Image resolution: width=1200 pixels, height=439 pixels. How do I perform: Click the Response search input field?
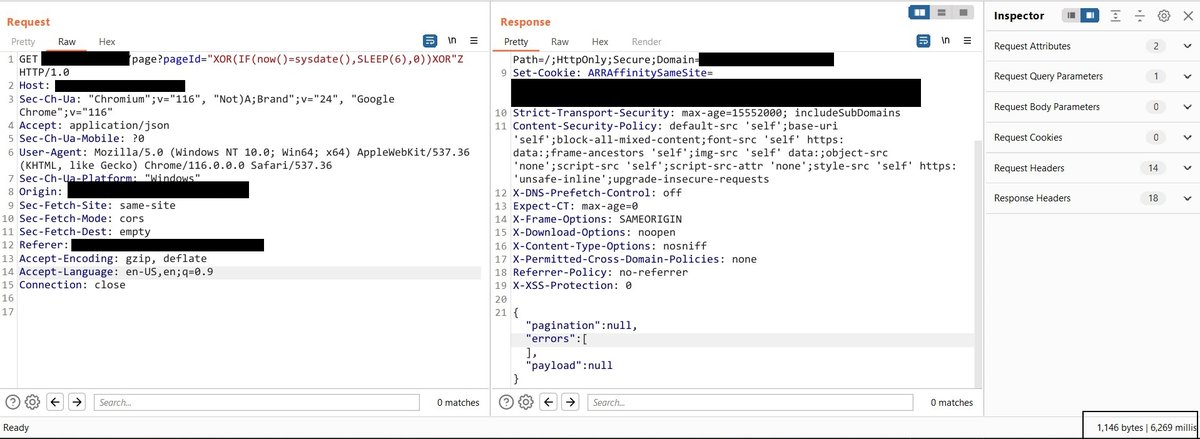[750, 402]
